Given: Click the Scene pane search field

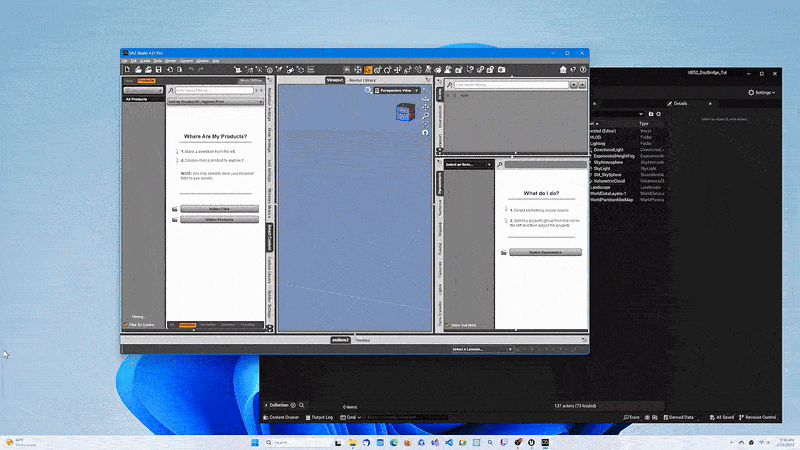Looking at the screenshot, I should (511, 85).
